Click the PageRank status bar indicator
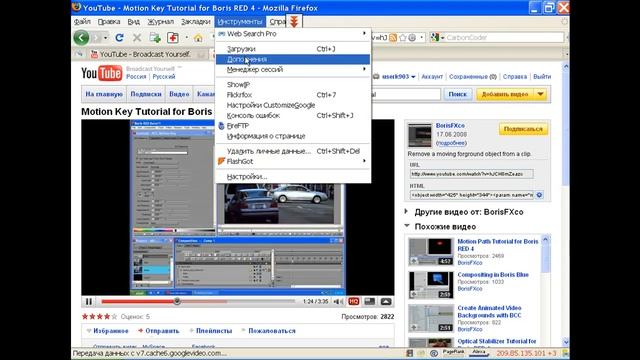The width and height of the screenshot is (640, 360). pos(453,352)
